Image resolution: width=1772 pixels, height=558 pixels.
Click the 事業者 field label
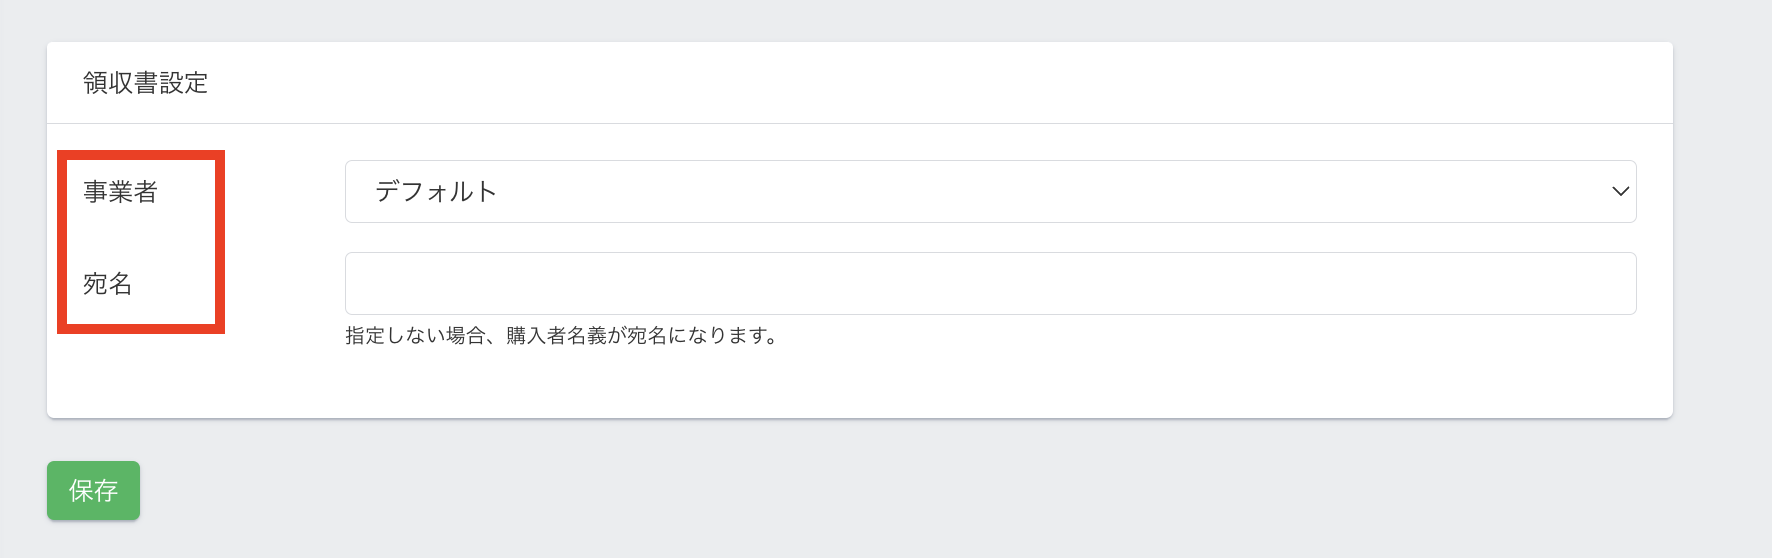click(x=121, y=191)
